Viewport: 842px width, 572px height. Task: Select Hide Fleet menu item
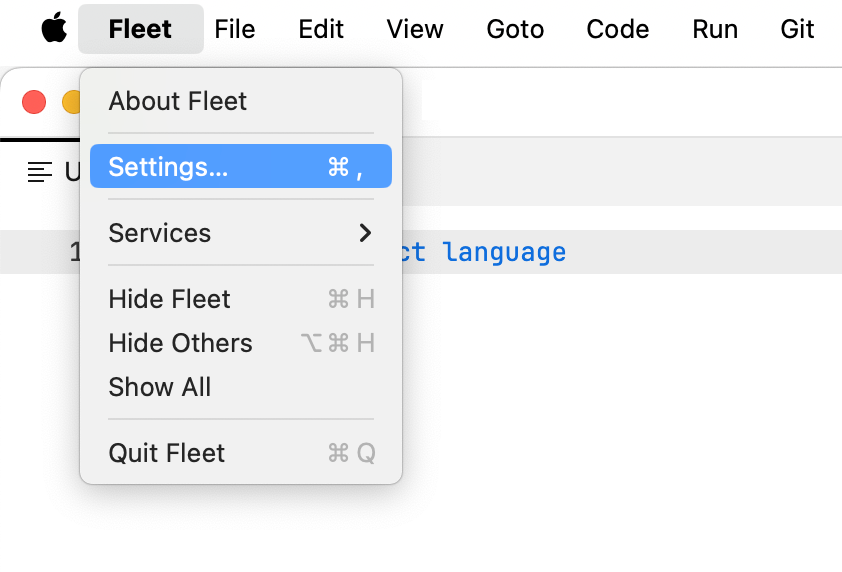[x=170, y=299]
